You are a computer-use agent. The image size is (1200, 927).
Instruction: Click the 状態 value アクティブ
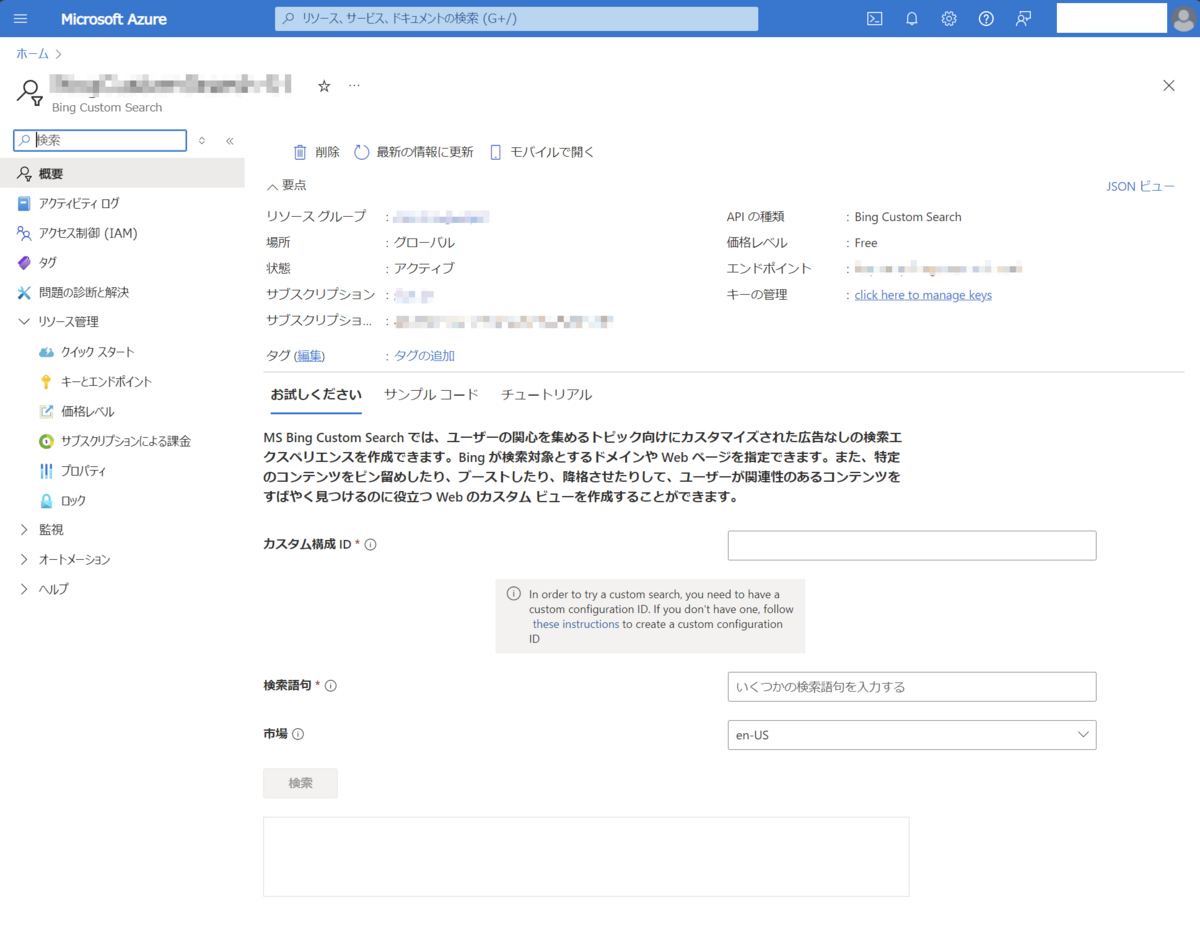[424, 269]
